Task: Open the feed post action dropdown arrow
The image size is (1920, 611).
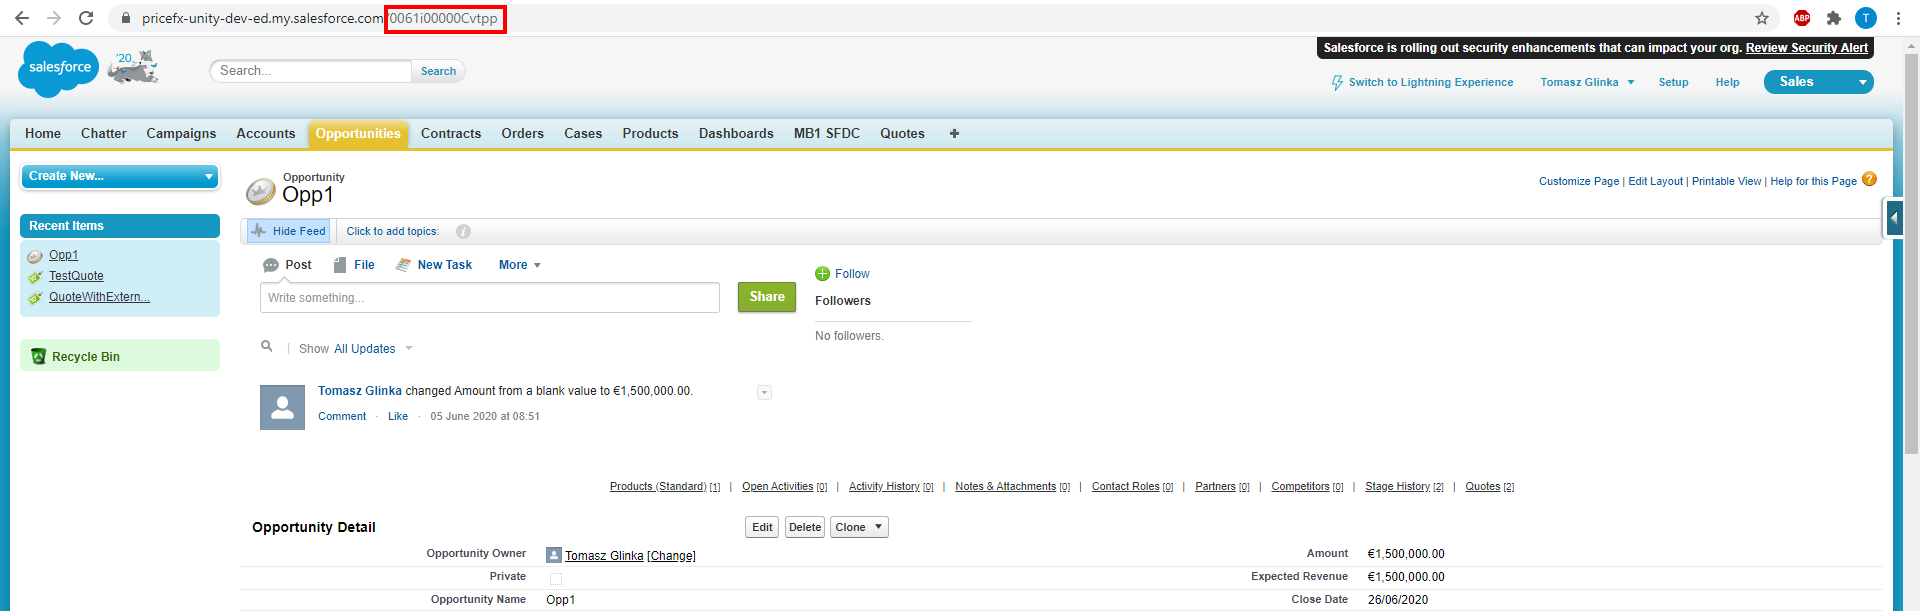Action: (764, 392)
